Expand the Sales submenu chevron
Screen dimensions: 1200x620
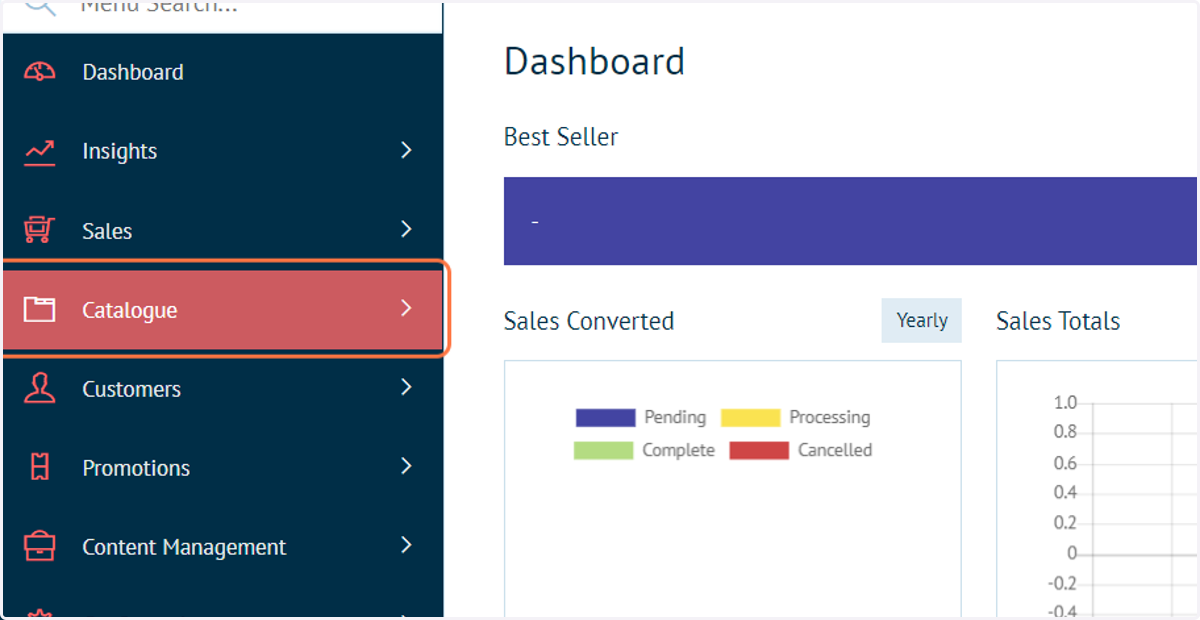click(x=406, y=229)
